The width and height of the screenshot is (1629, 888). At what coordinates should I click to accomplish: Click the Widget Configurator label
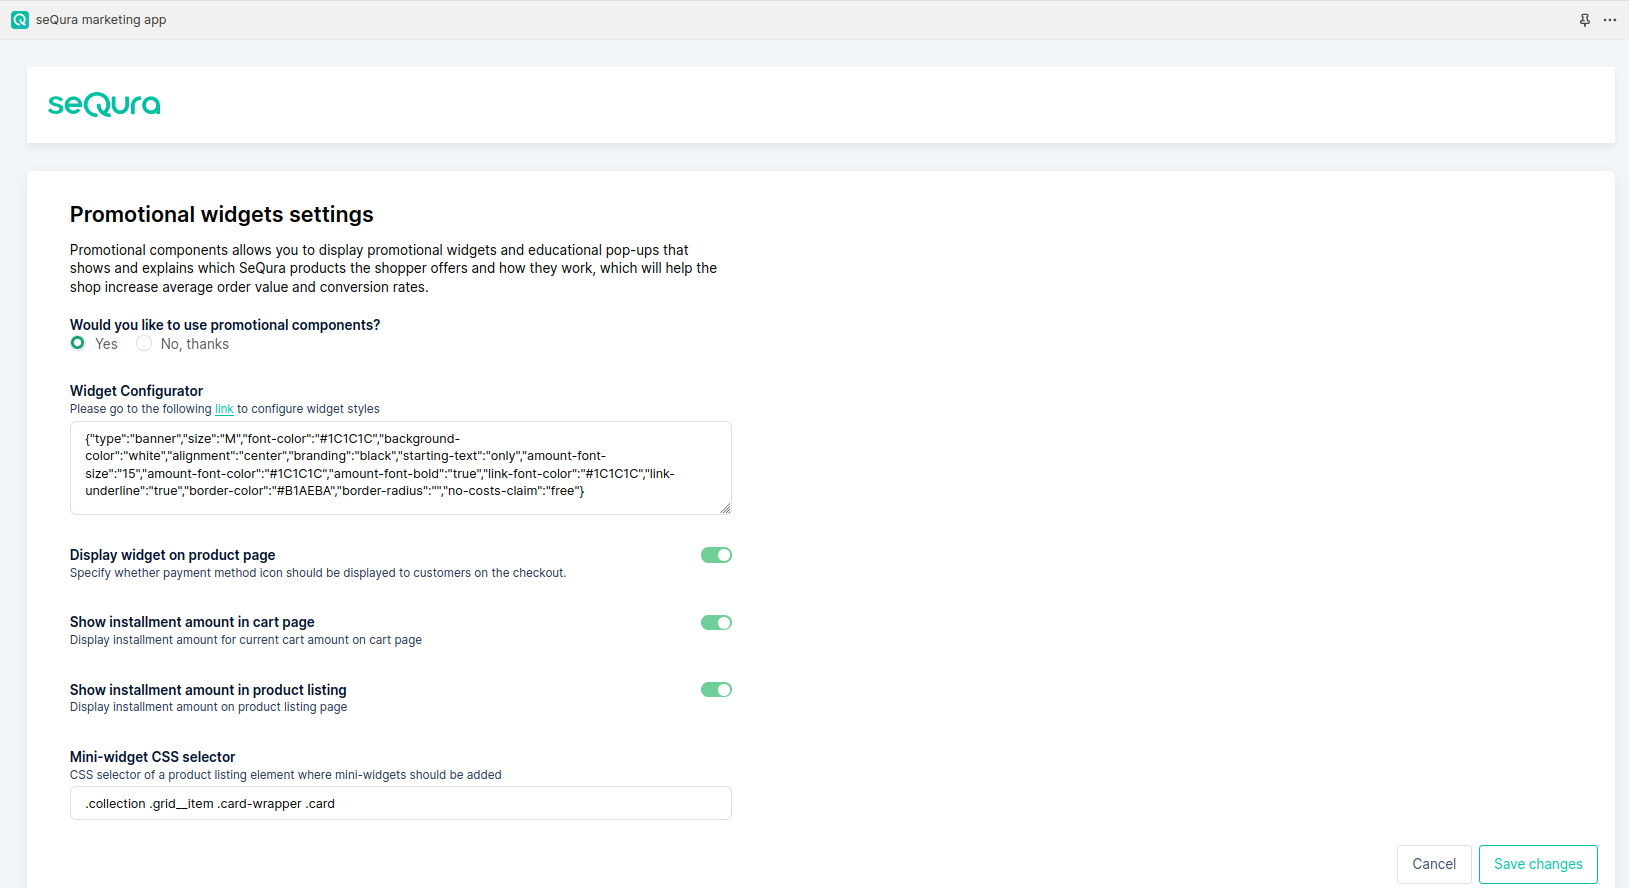(x=136, y=391)
